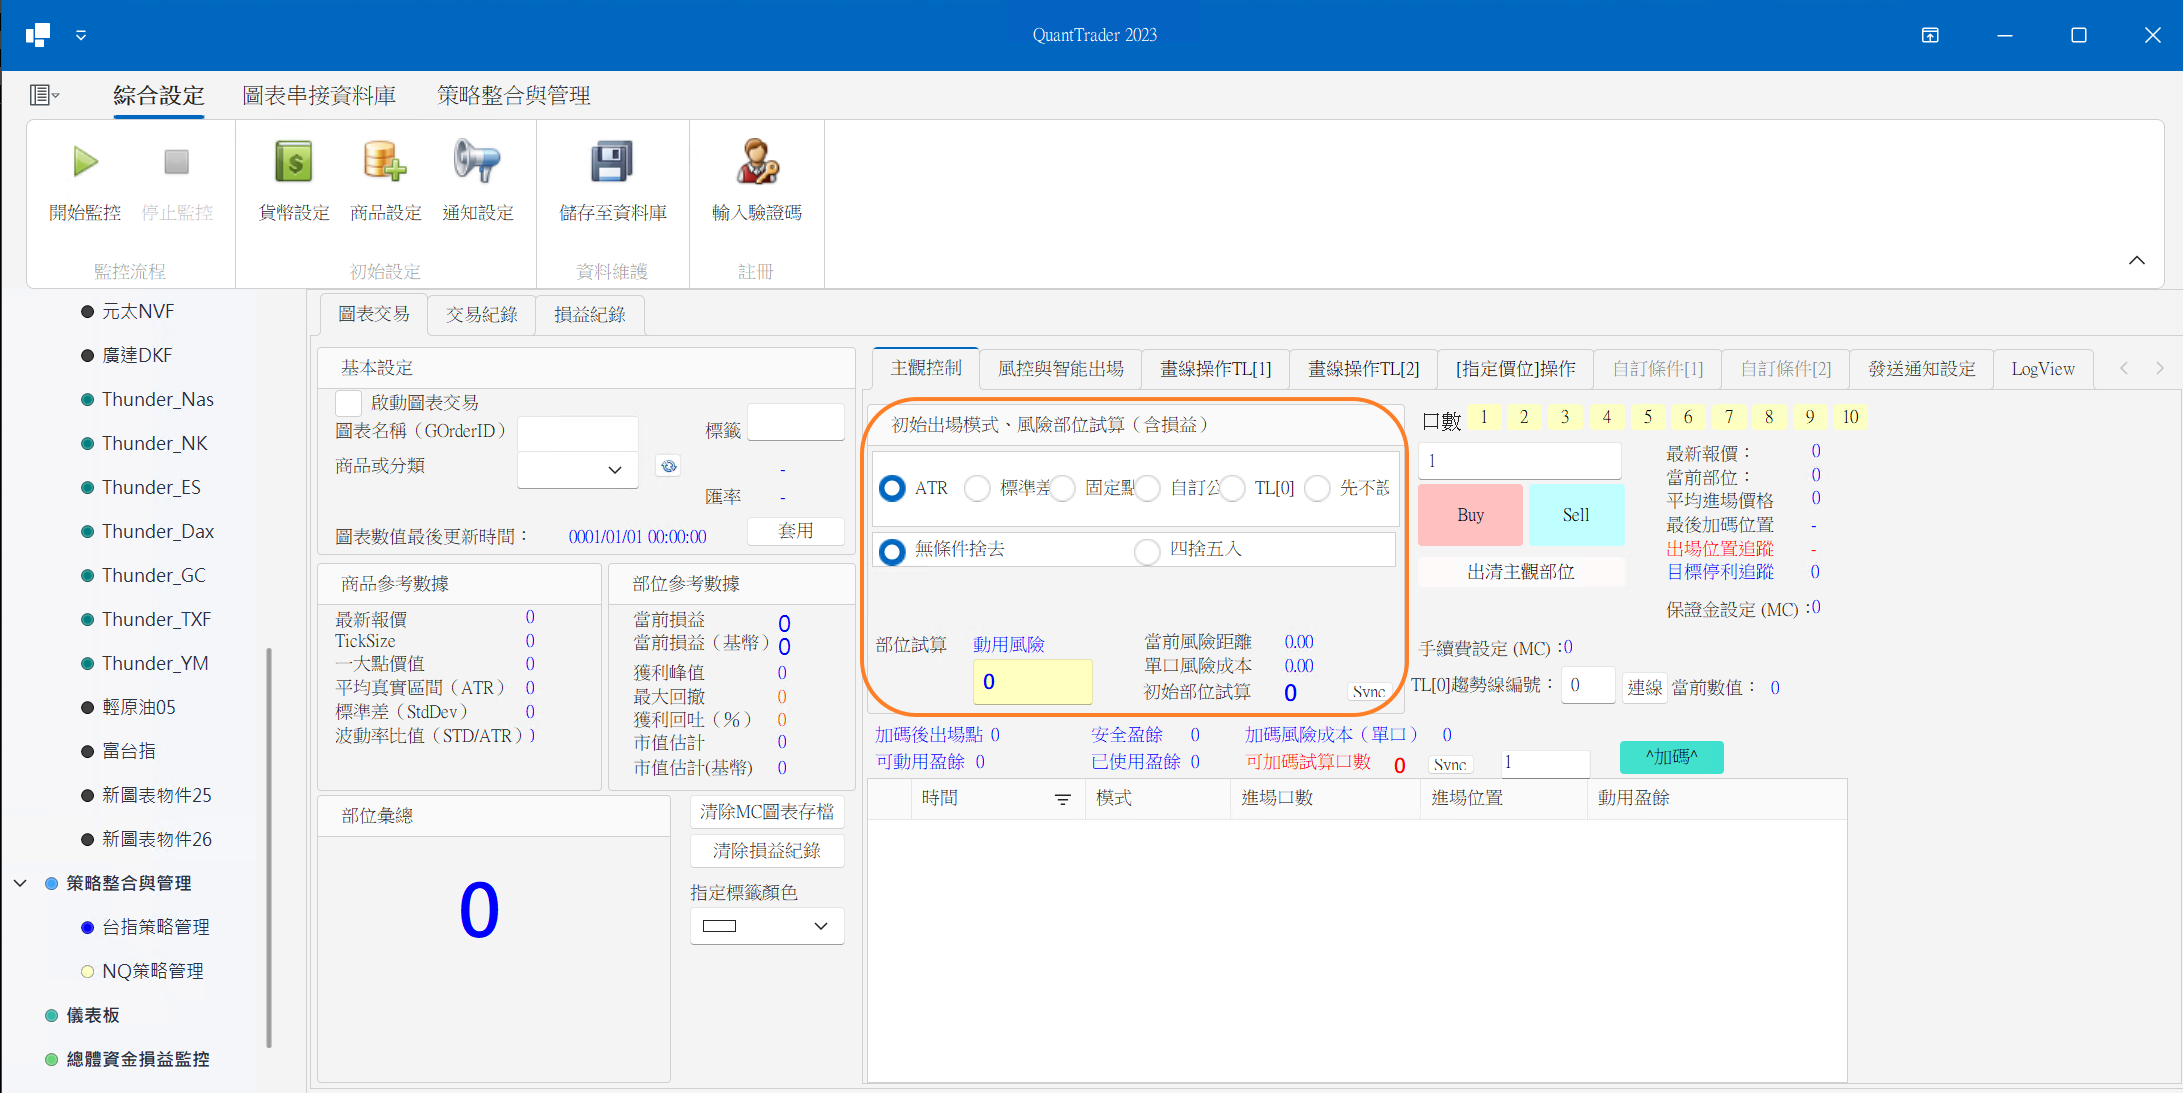Click the Buy button

pyautogui.click(x=1470, y=514)
